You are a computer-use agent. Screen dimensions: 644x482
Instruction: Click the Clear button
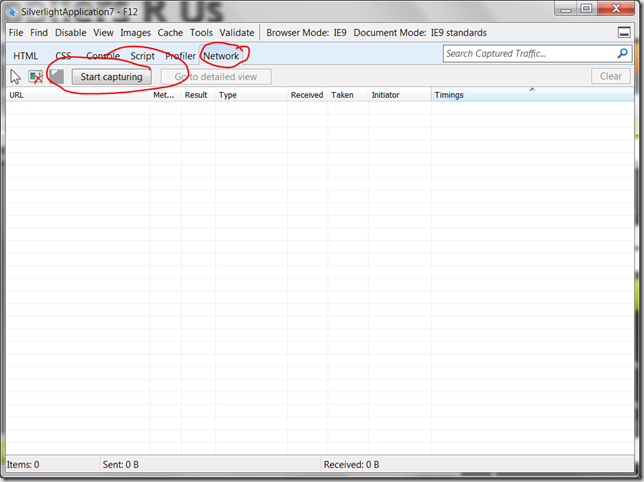point(611,76)
